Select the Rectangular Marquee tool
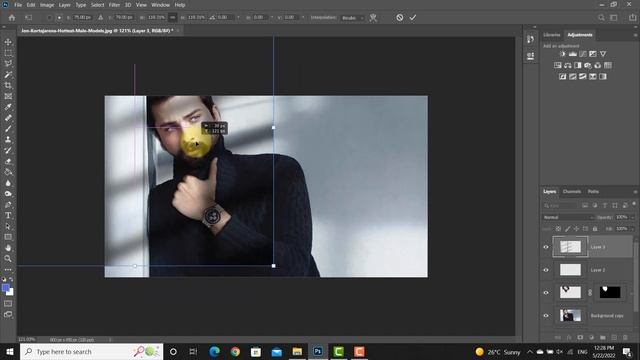 8,53
